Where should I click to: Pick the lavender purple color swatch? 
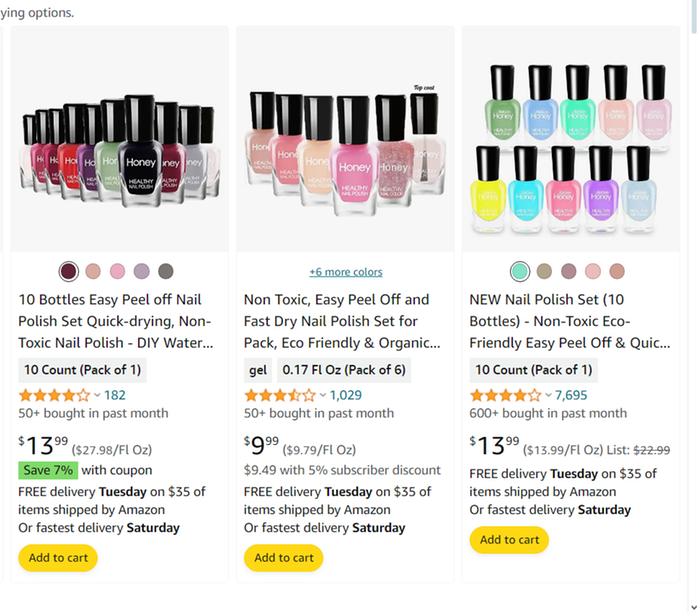tap(141, 271)
